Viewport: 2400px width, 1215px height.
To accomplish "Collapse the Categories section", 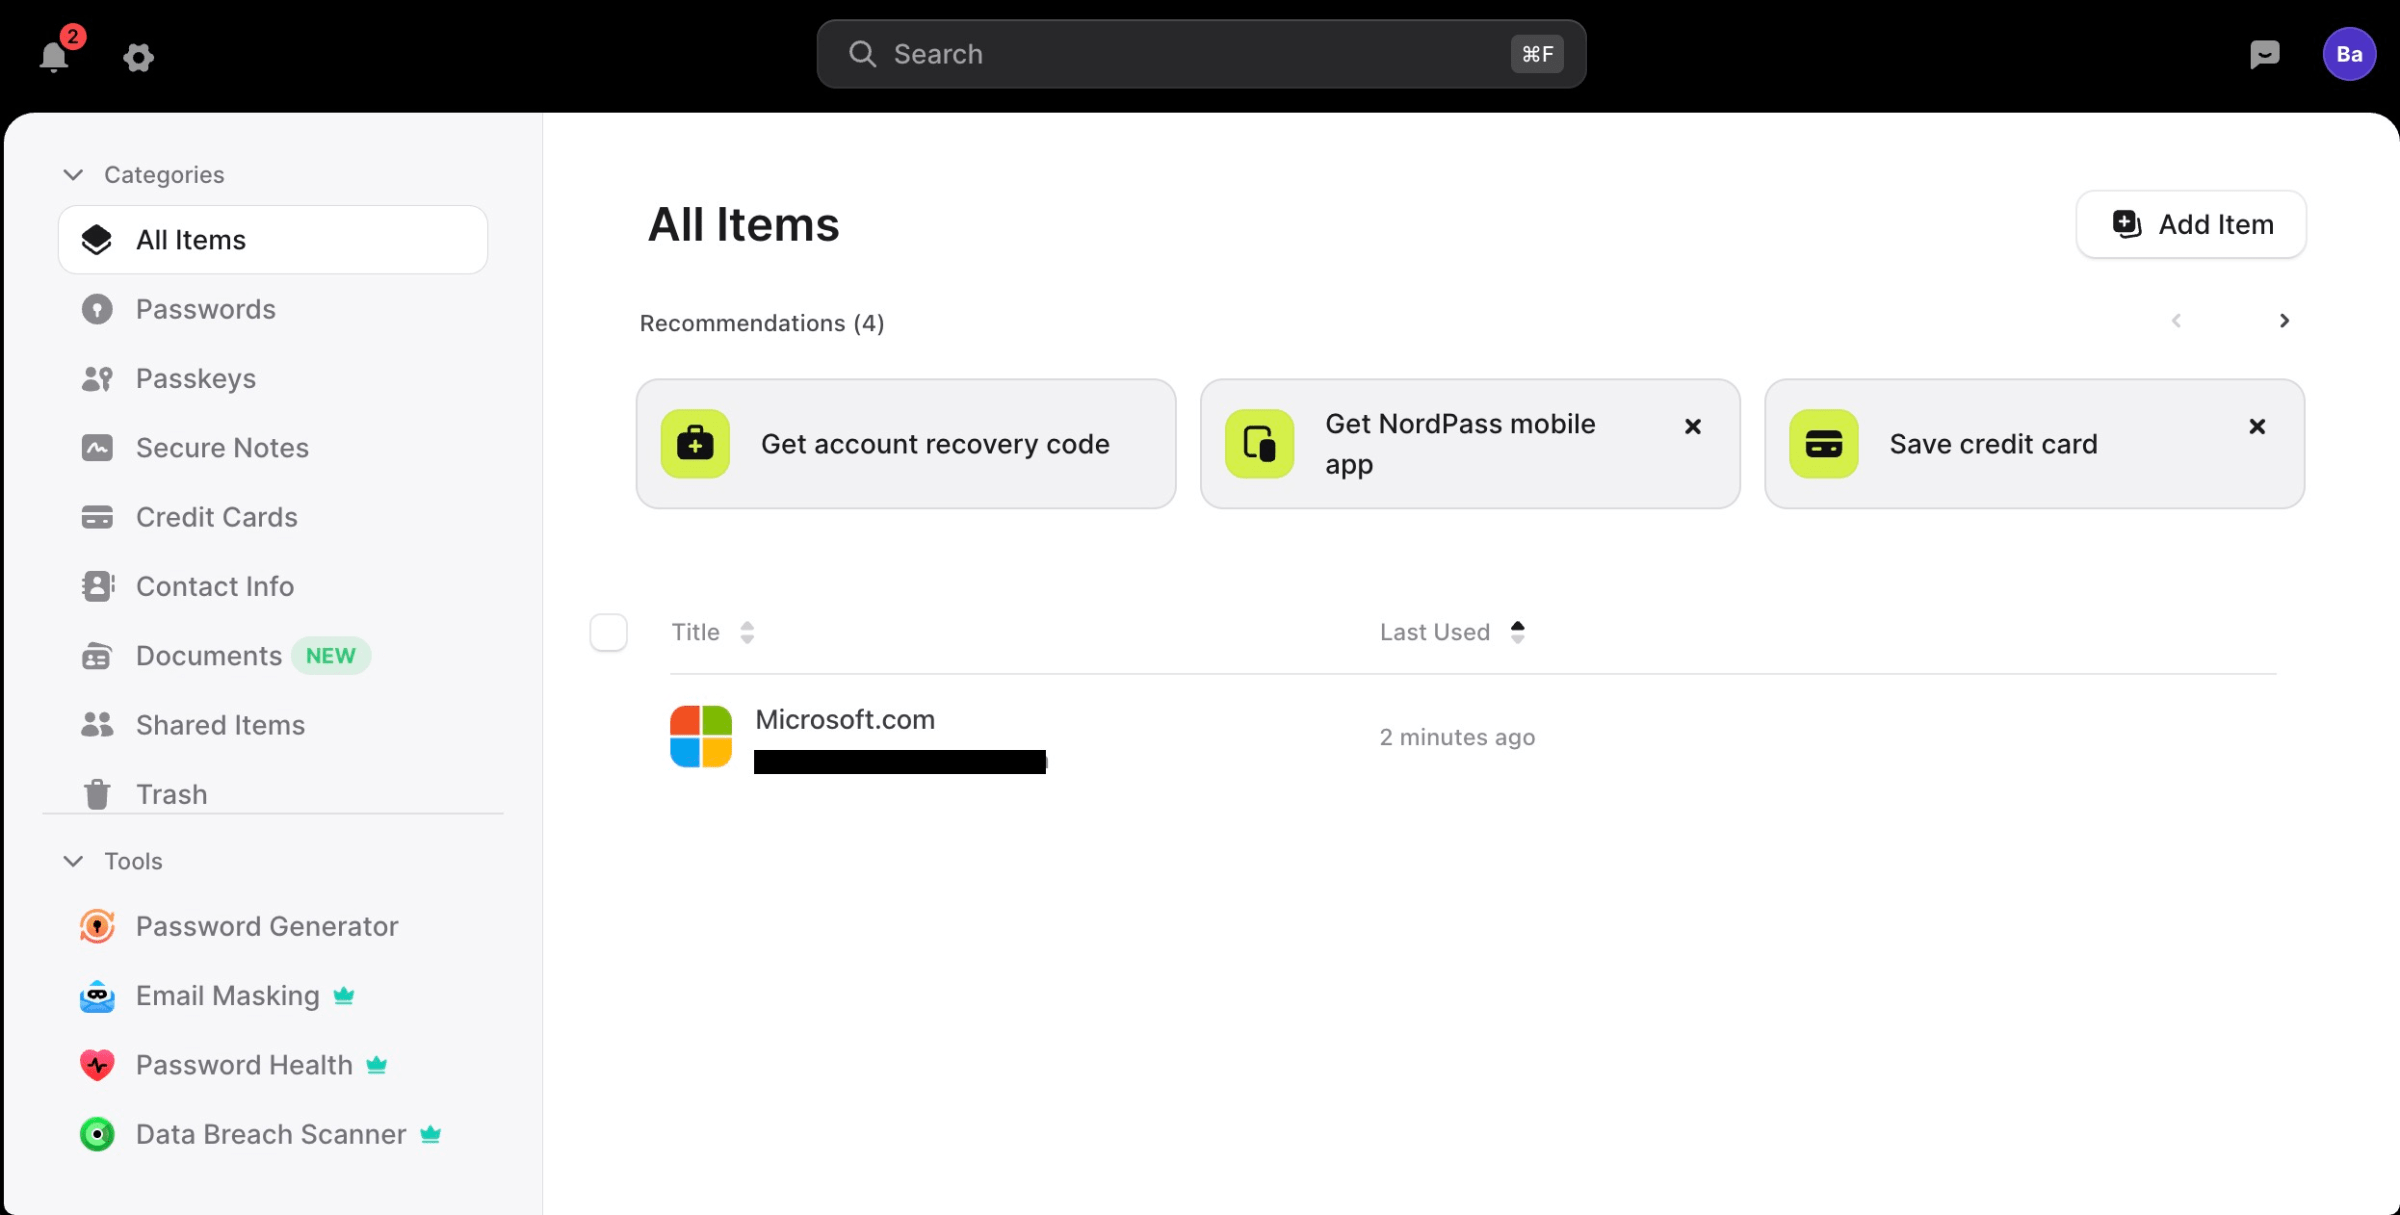I will [x=72, y=174].
